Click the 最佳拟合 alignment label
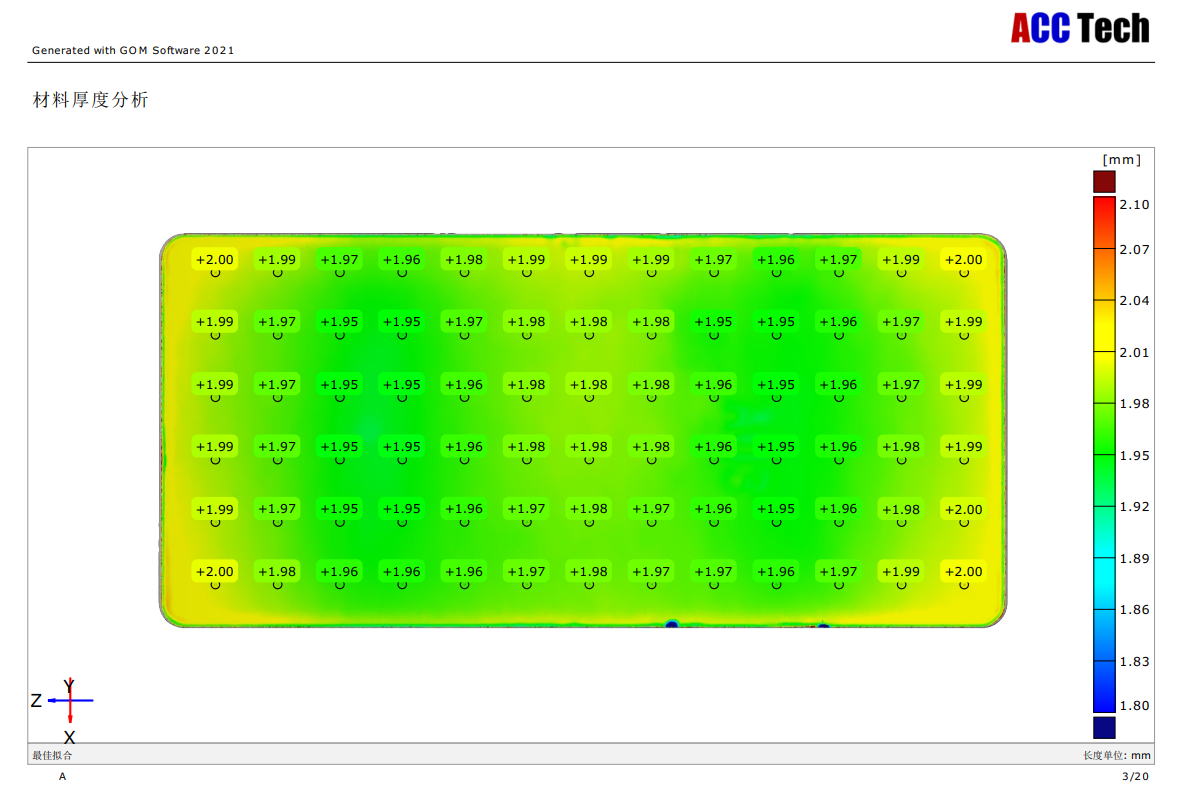Screen dimensions: 1179x790 52,755
